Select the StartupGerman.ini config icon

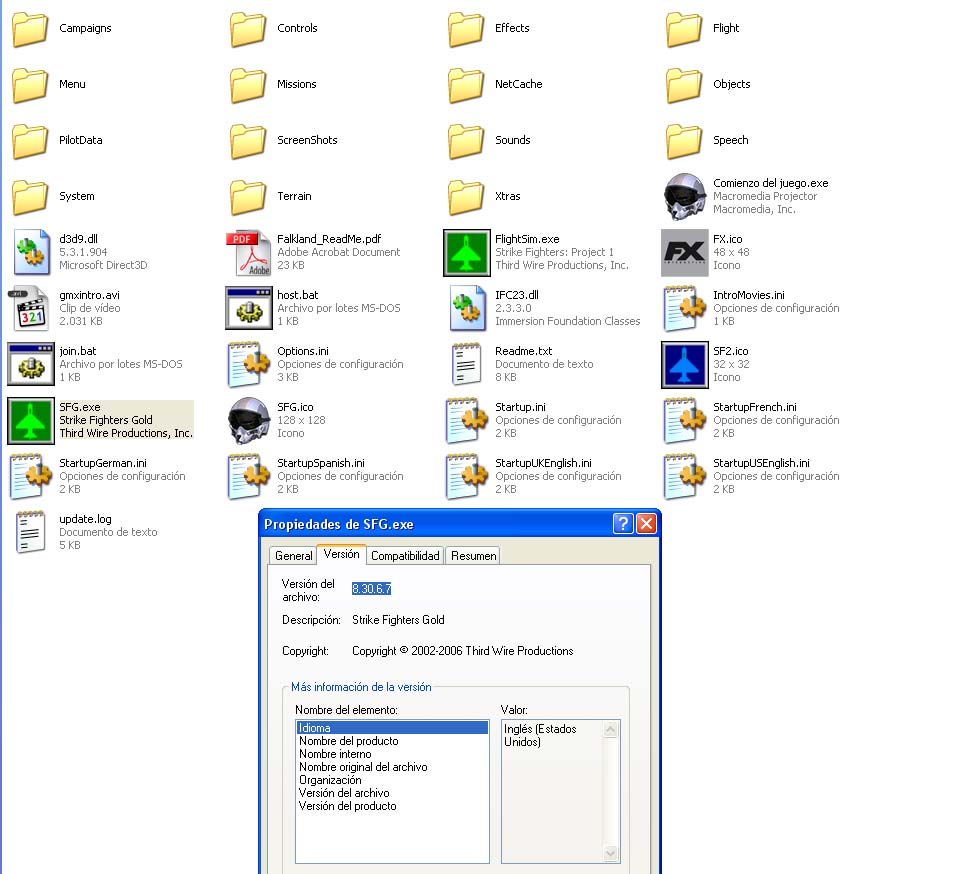[x=31, y=476]
